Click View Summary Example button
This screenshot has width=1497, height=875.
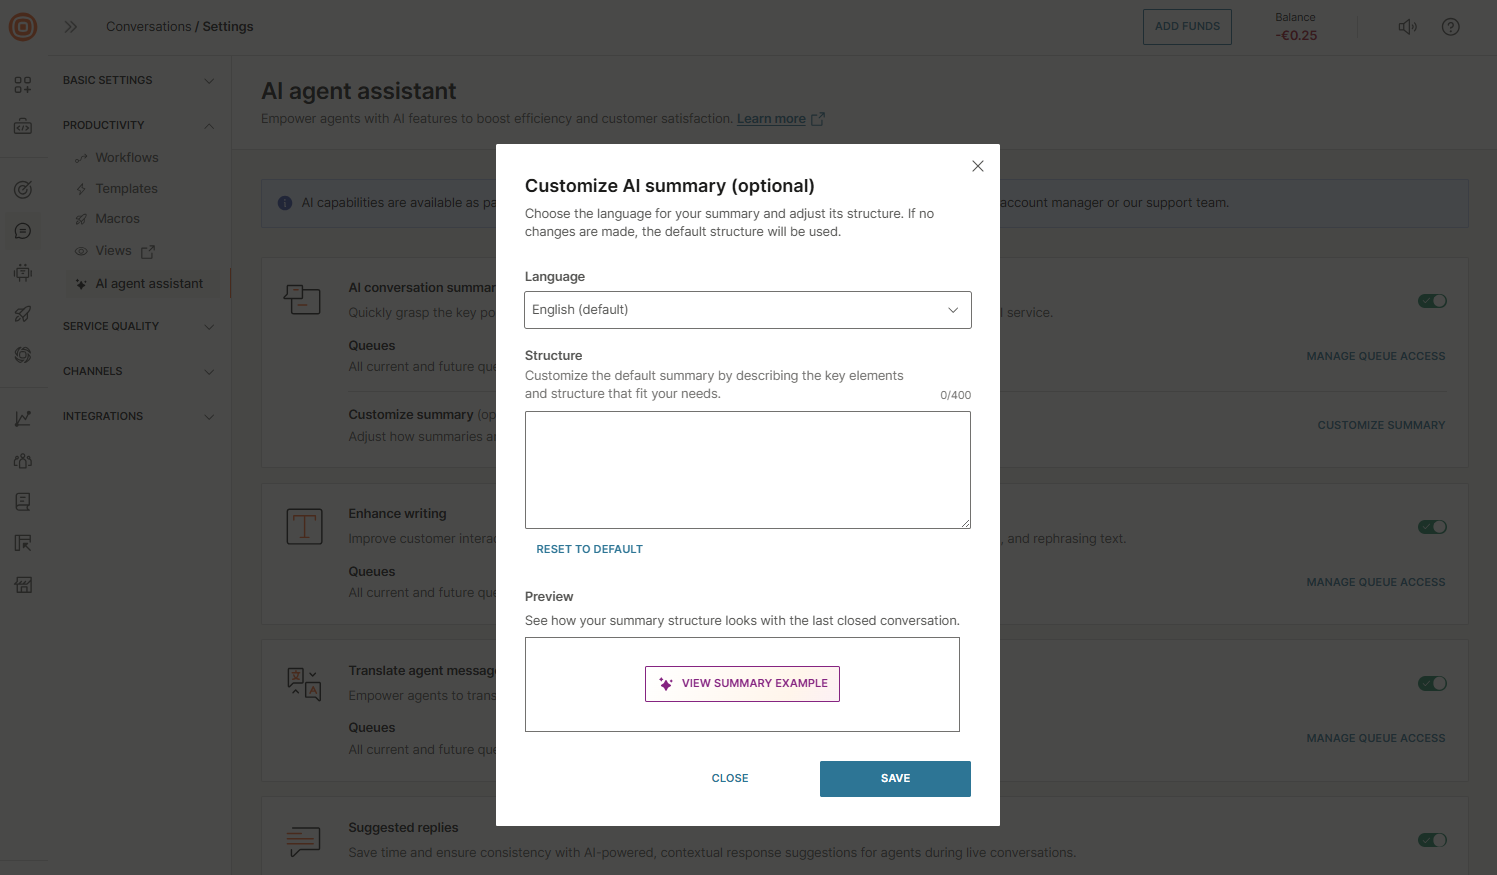(x=742, y=684)
